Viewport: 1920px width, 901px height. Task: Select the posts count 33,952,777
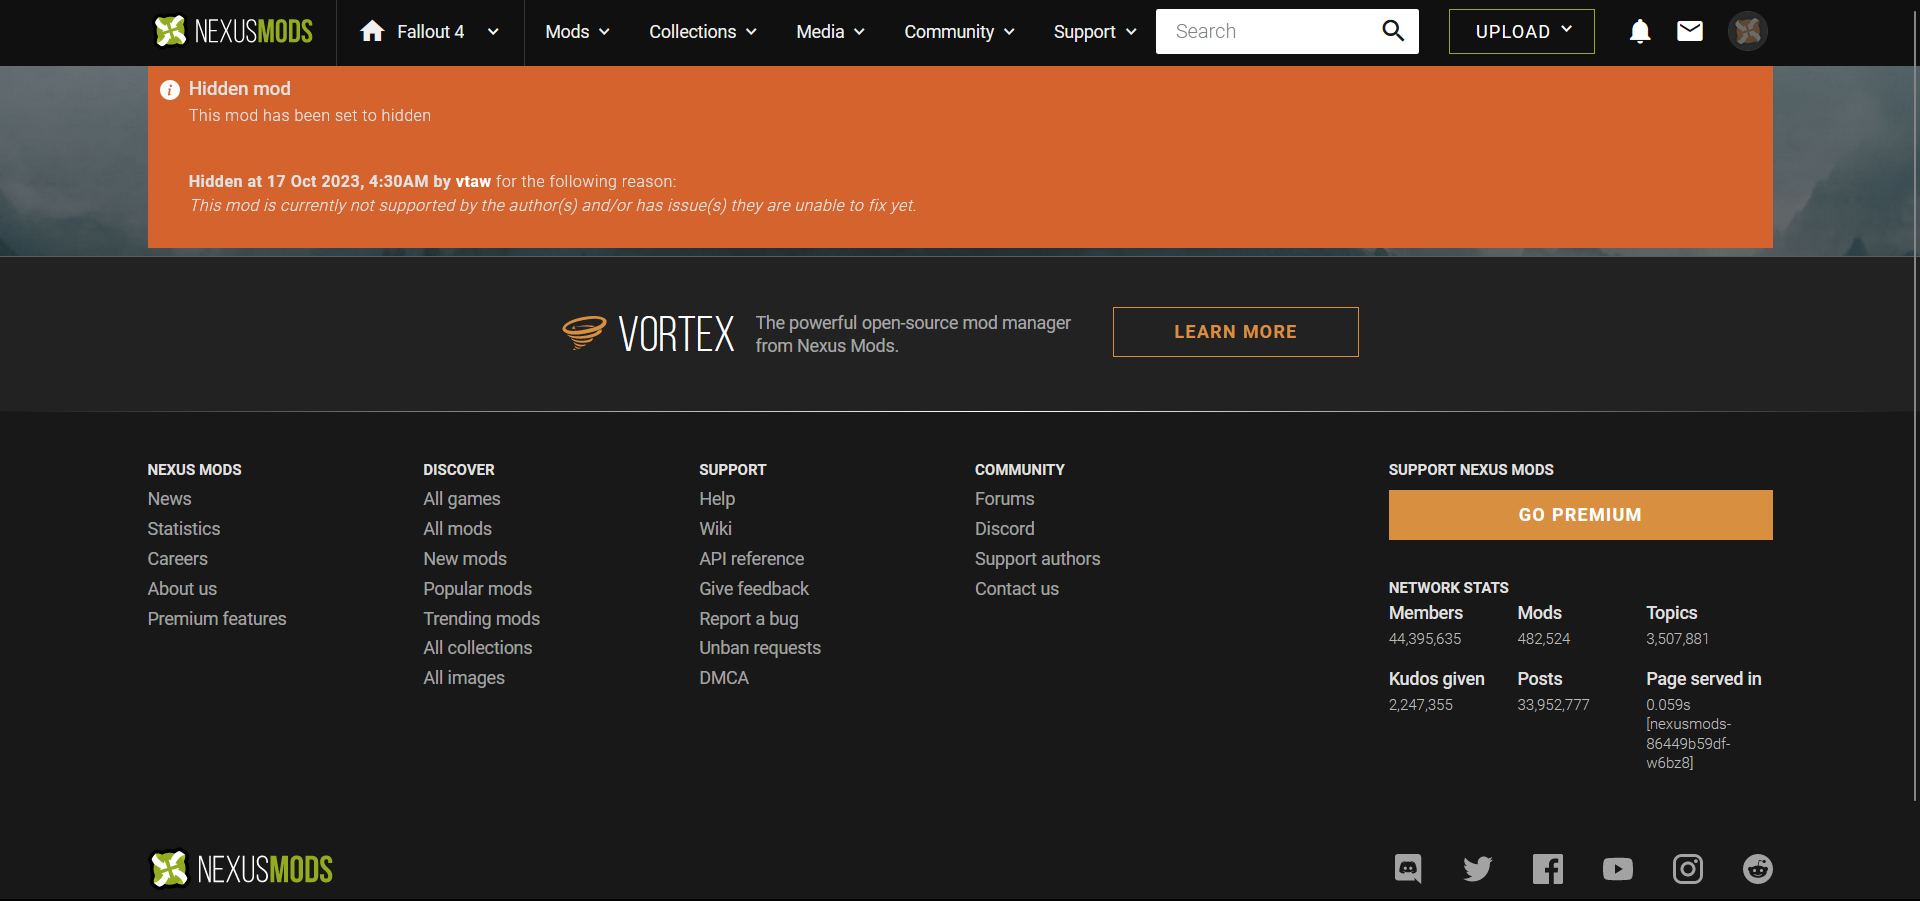(1554, 705)
